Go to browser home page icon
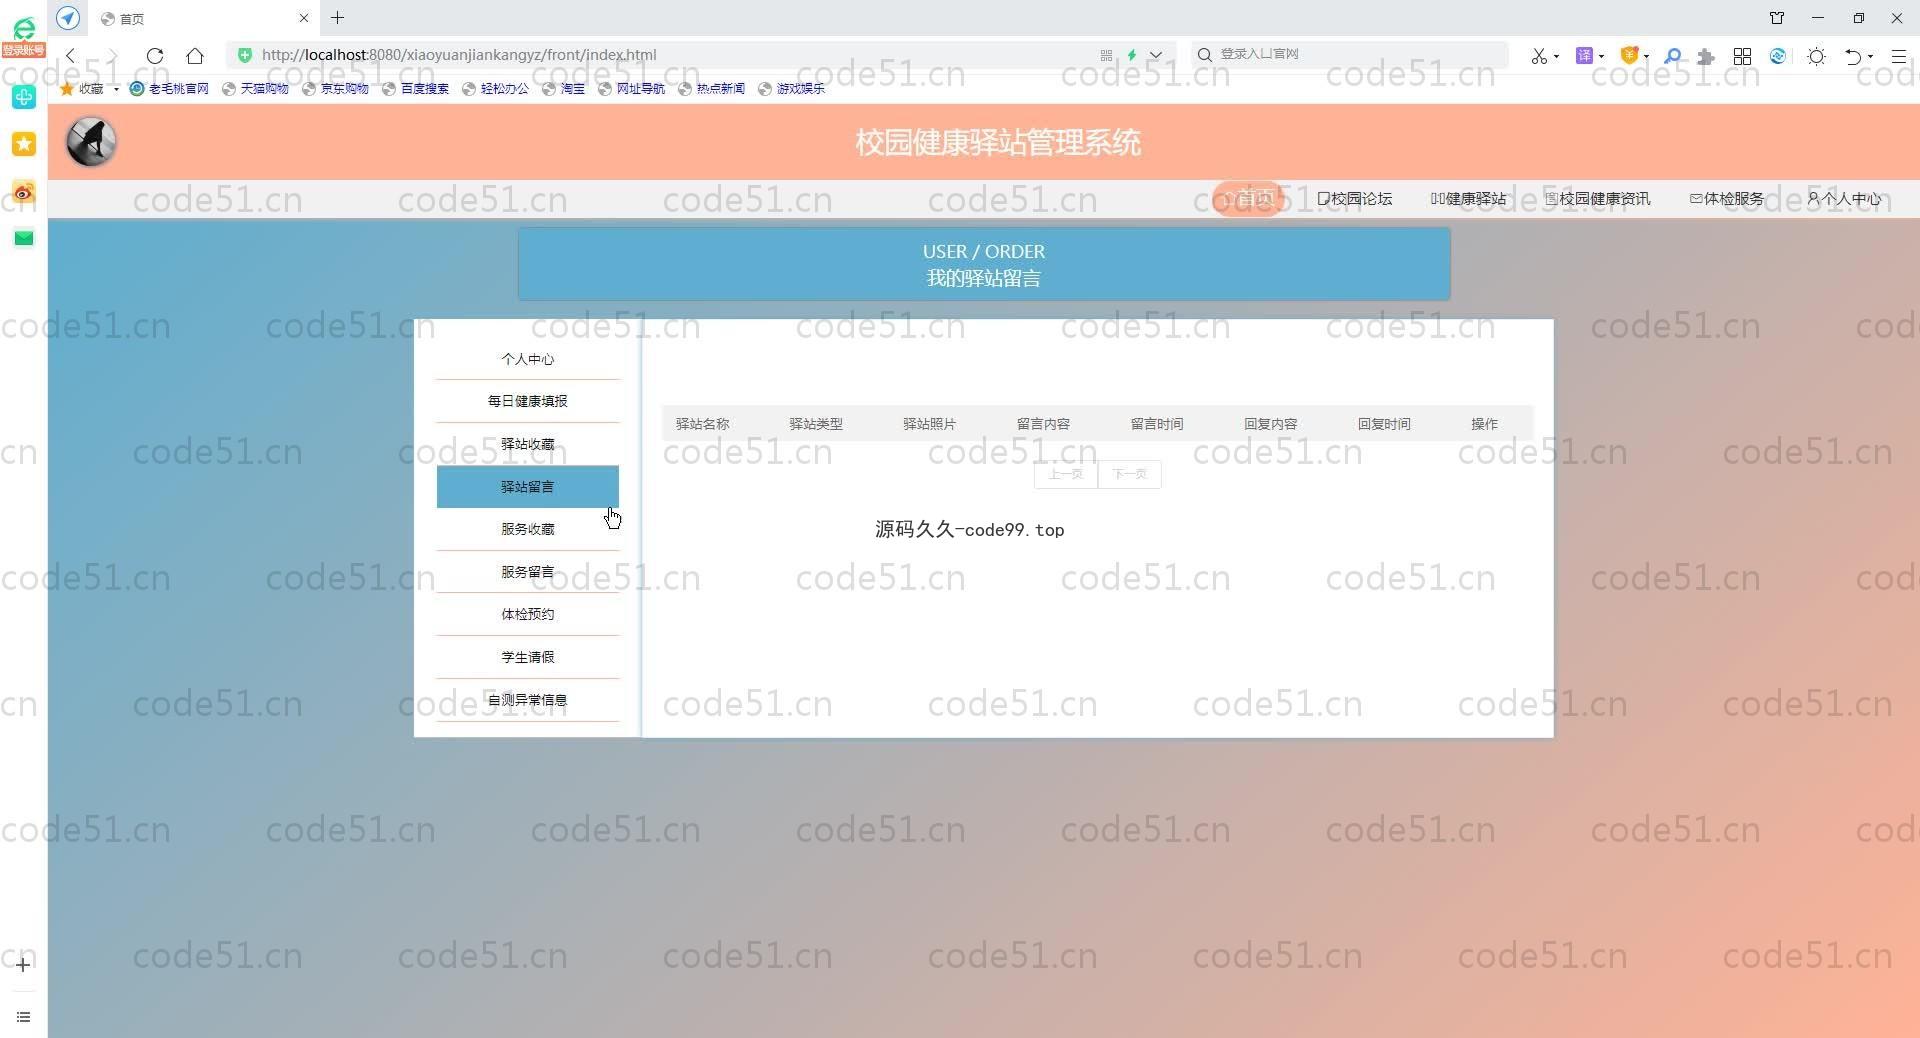This screenshot has height=1038, width=1920. pos(195,56)
